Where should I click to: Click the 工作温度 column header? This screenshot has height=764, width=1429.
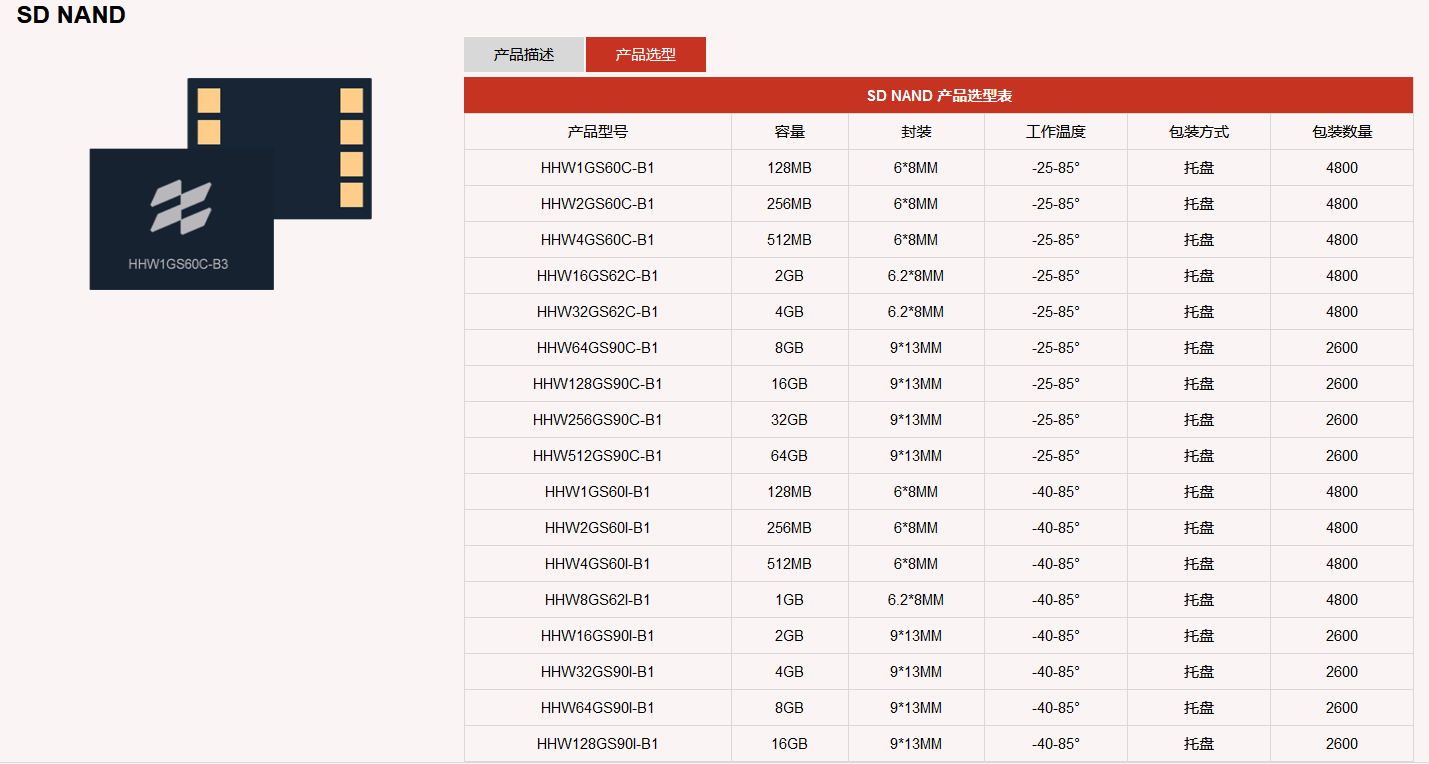1056,132
